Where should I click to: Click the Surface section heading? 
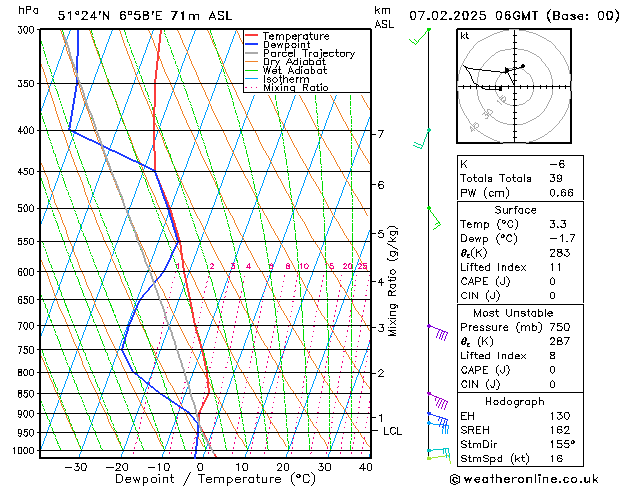click(x=515, y=210)
